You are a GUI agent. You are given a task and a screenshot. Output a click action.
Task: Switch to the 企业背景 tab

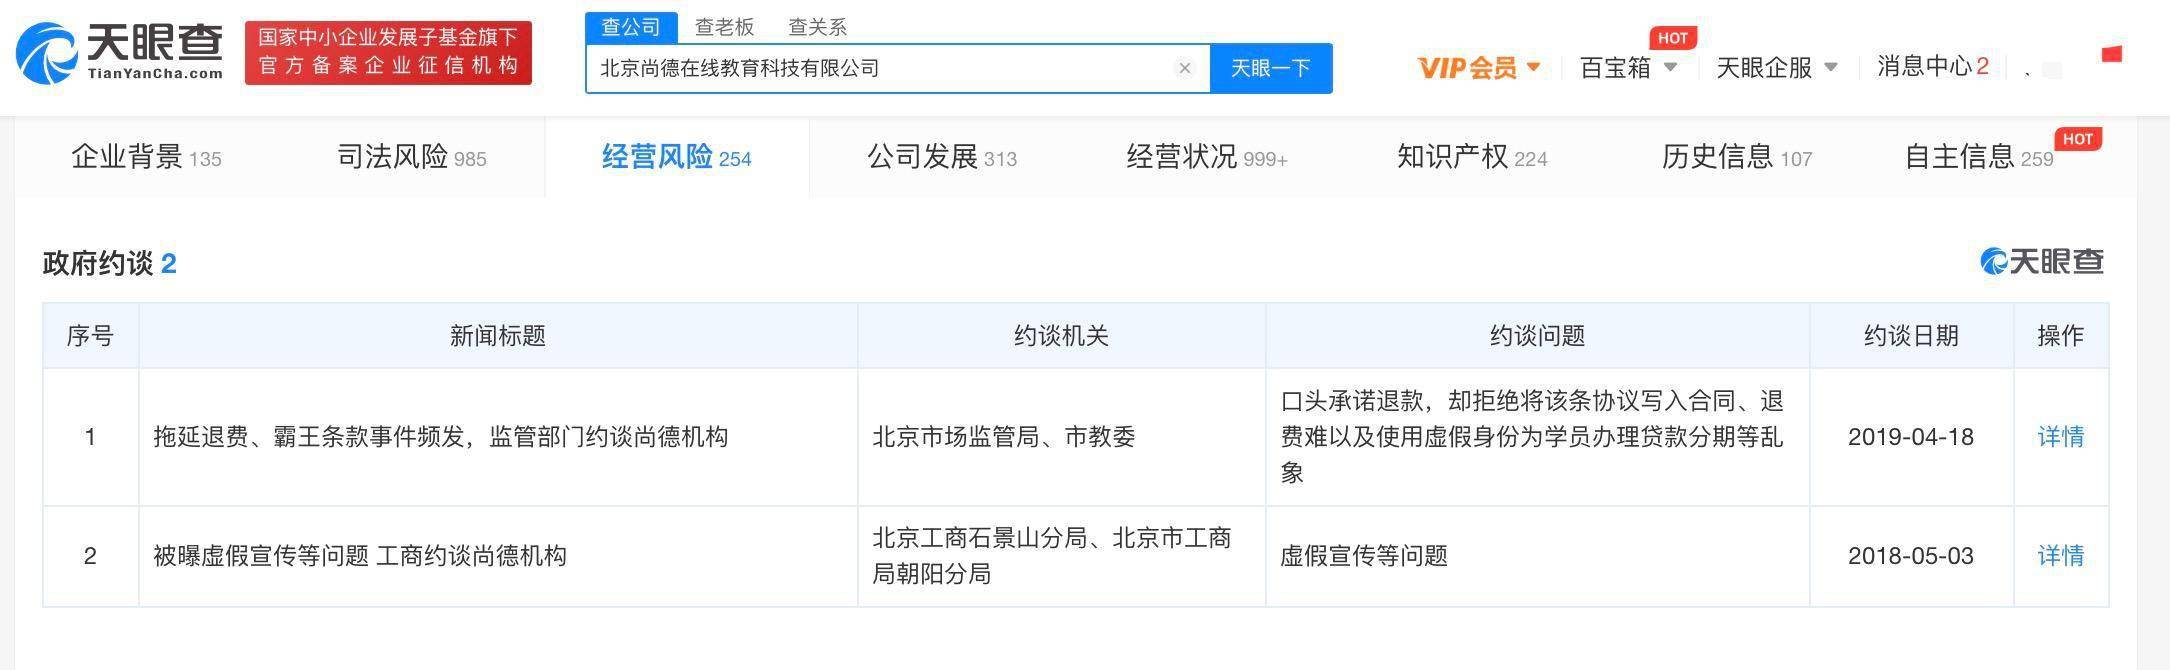[147, 157]
